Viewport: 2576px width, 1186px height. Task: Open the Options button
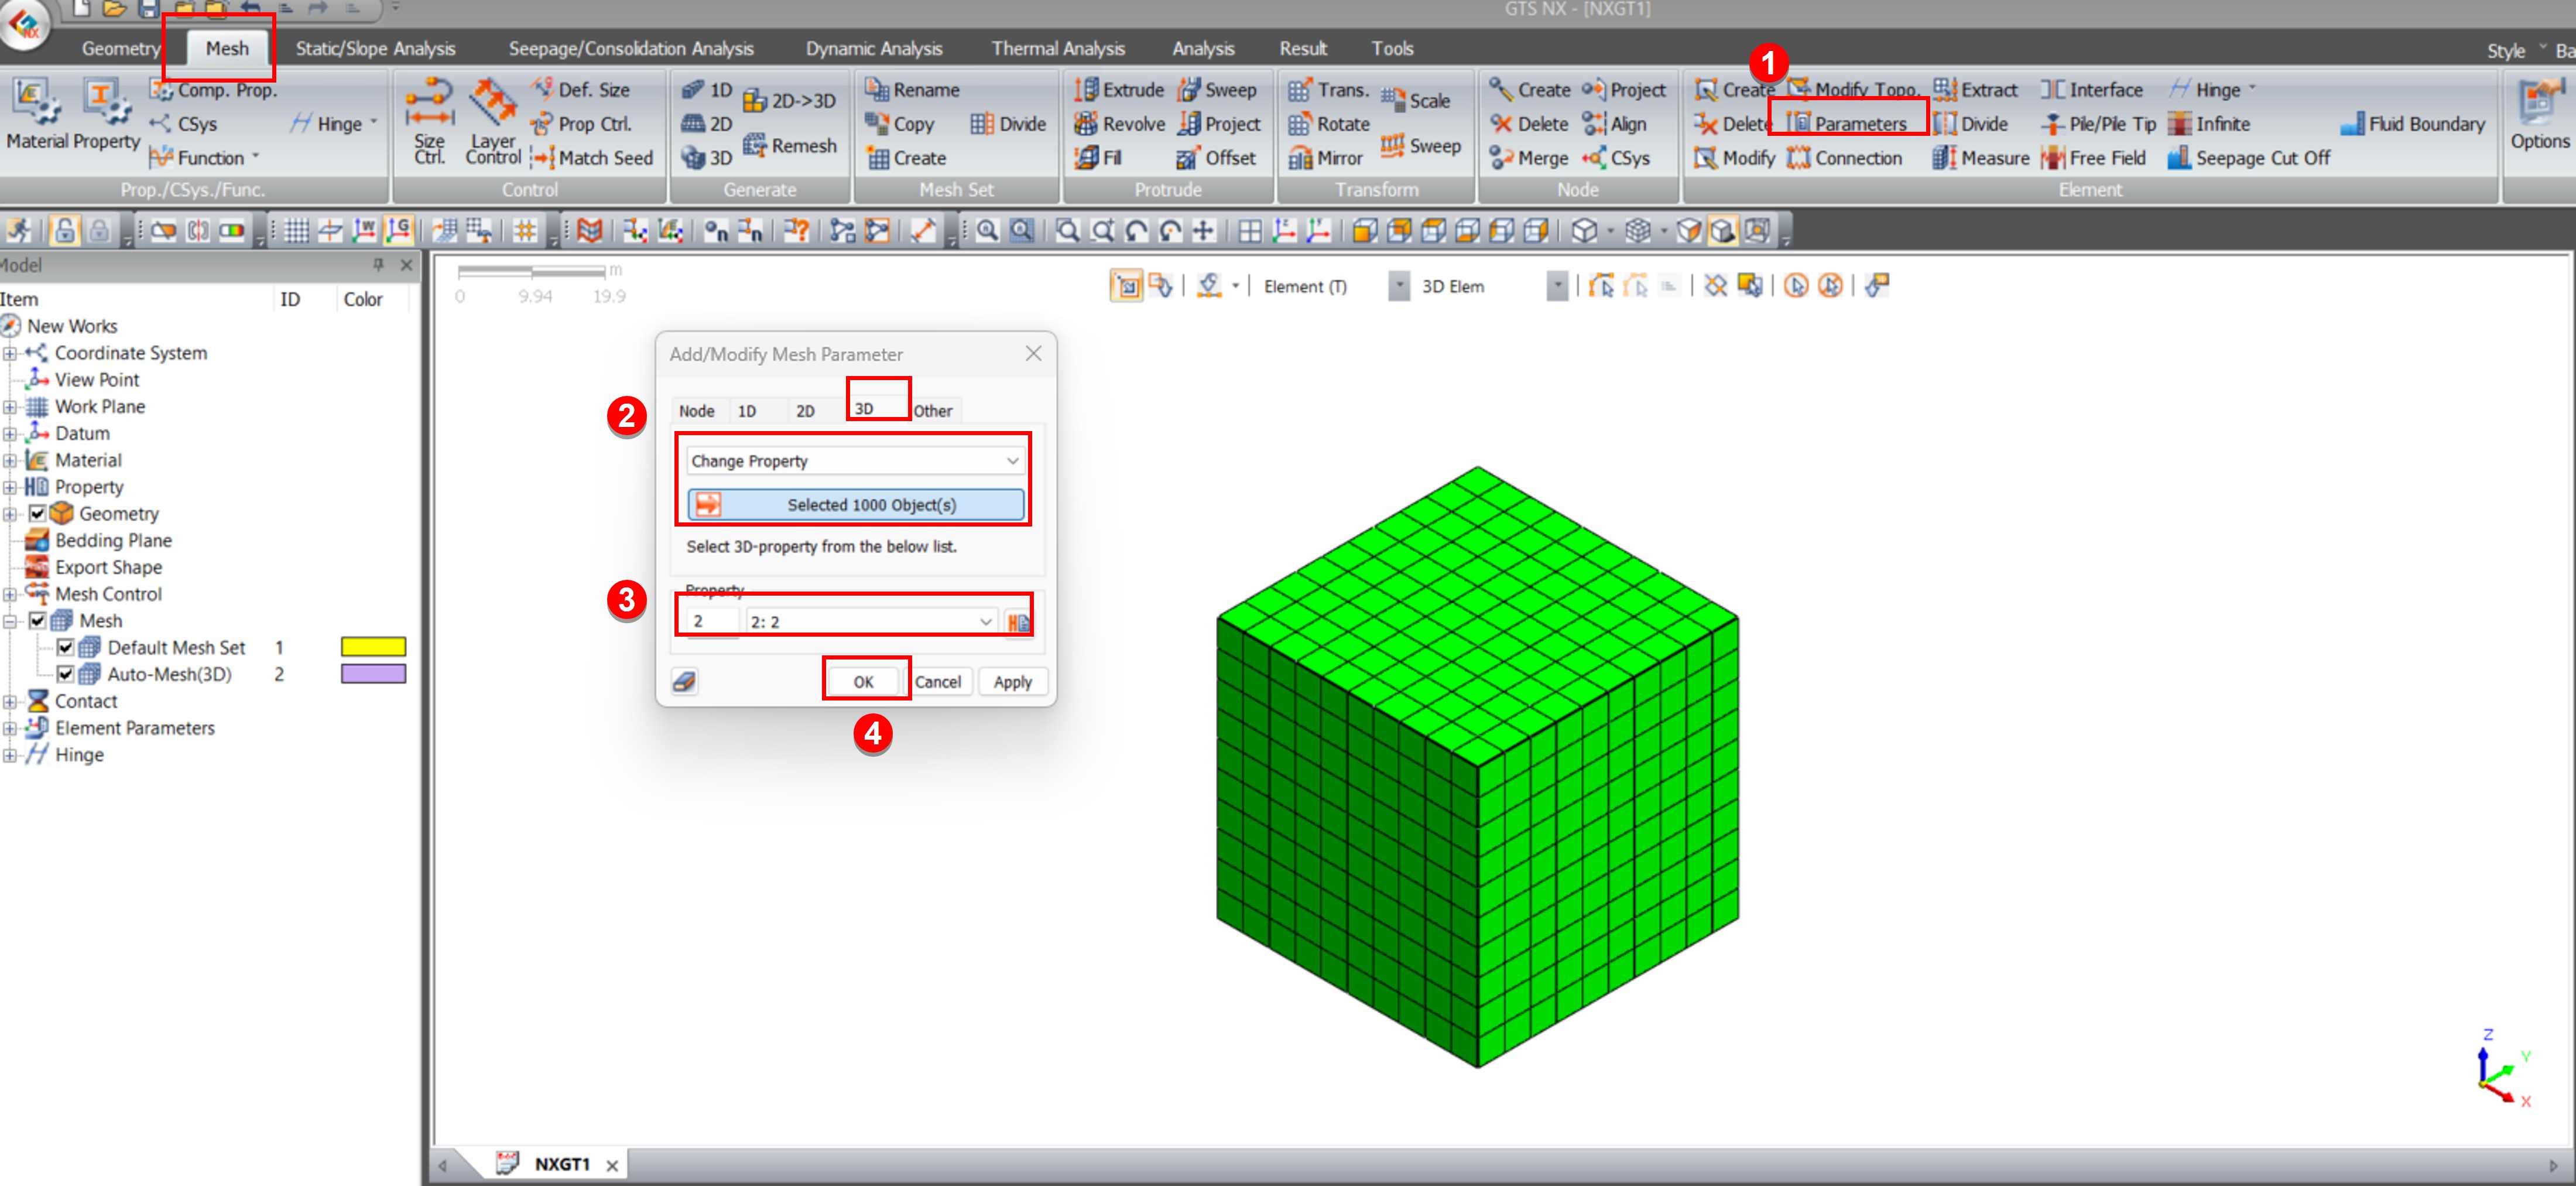coord(2539,115)
